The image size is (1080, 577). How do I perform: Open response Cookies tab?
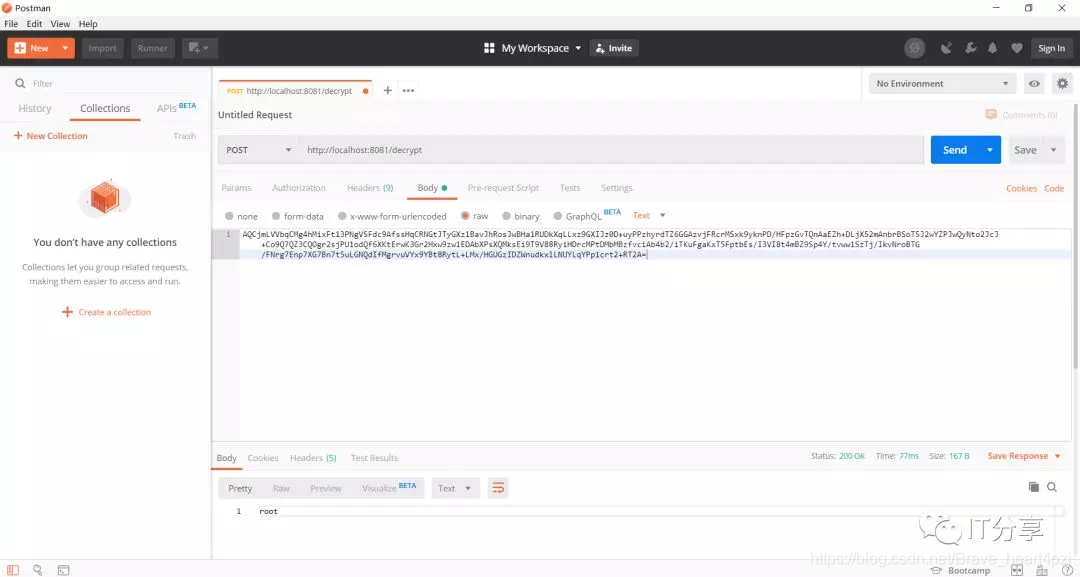pyautogui.click(x=263, y=458)
